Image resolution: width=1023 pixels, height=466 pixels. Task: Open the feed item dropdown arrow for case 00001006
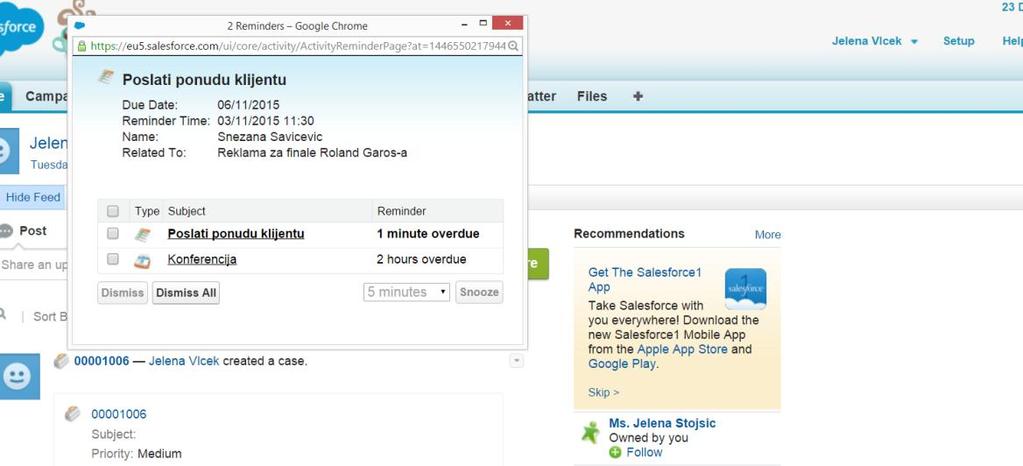click(x=517, y=360)
